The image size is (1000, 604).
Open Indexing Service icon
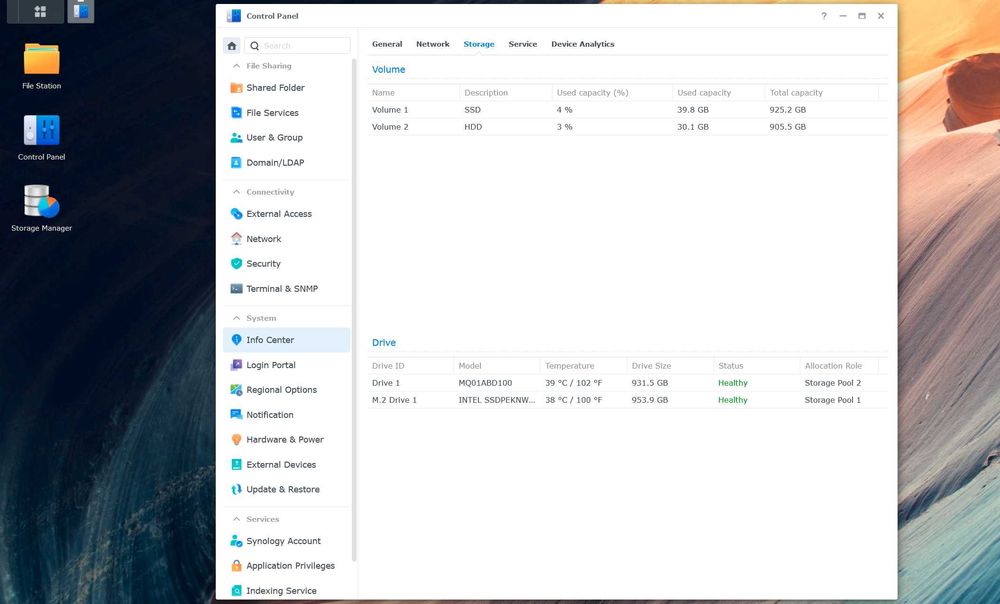[x=236, y=591]
